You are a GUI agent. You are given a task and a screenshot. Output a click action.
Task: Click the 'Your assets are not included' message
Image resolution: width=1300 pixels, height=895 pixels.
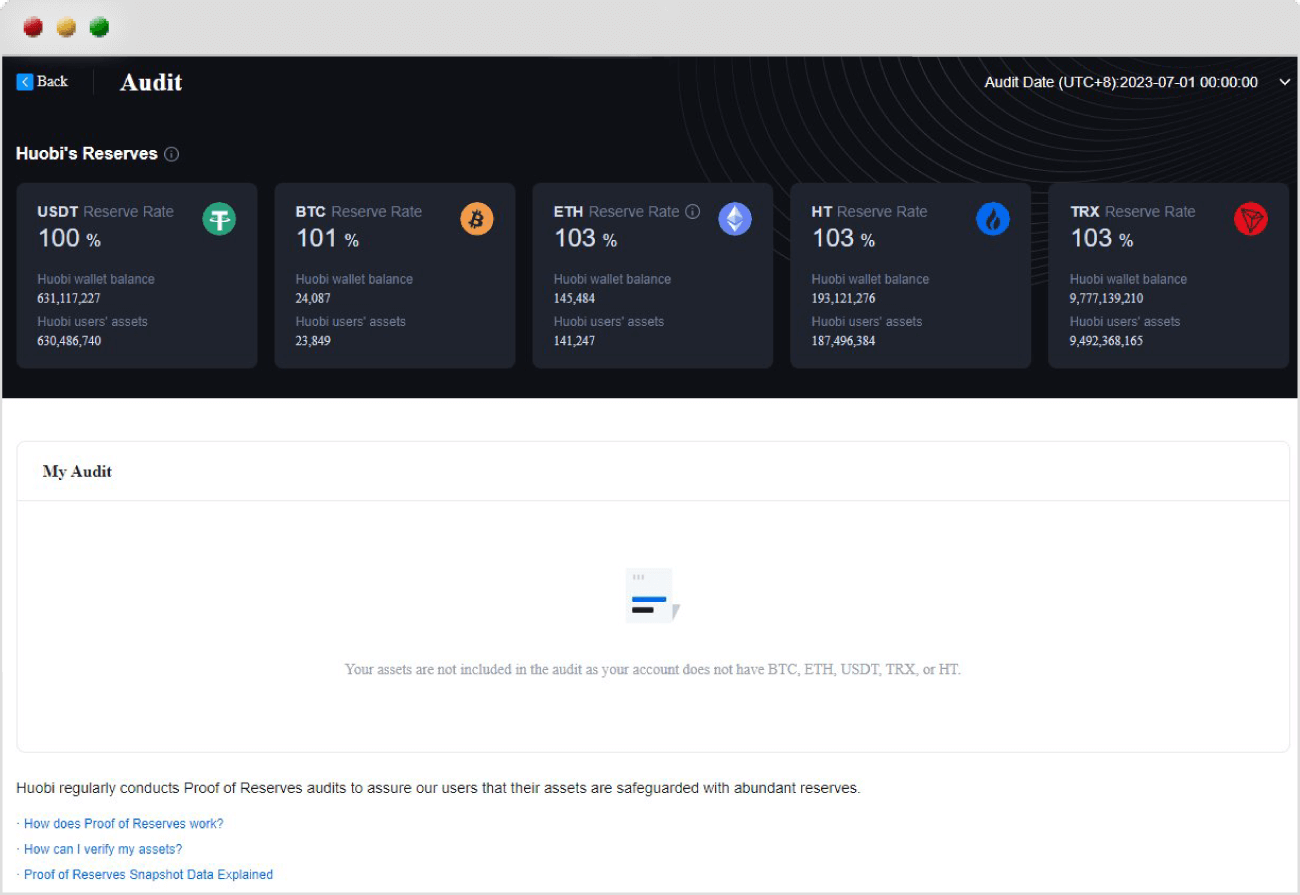click(652, 669)
